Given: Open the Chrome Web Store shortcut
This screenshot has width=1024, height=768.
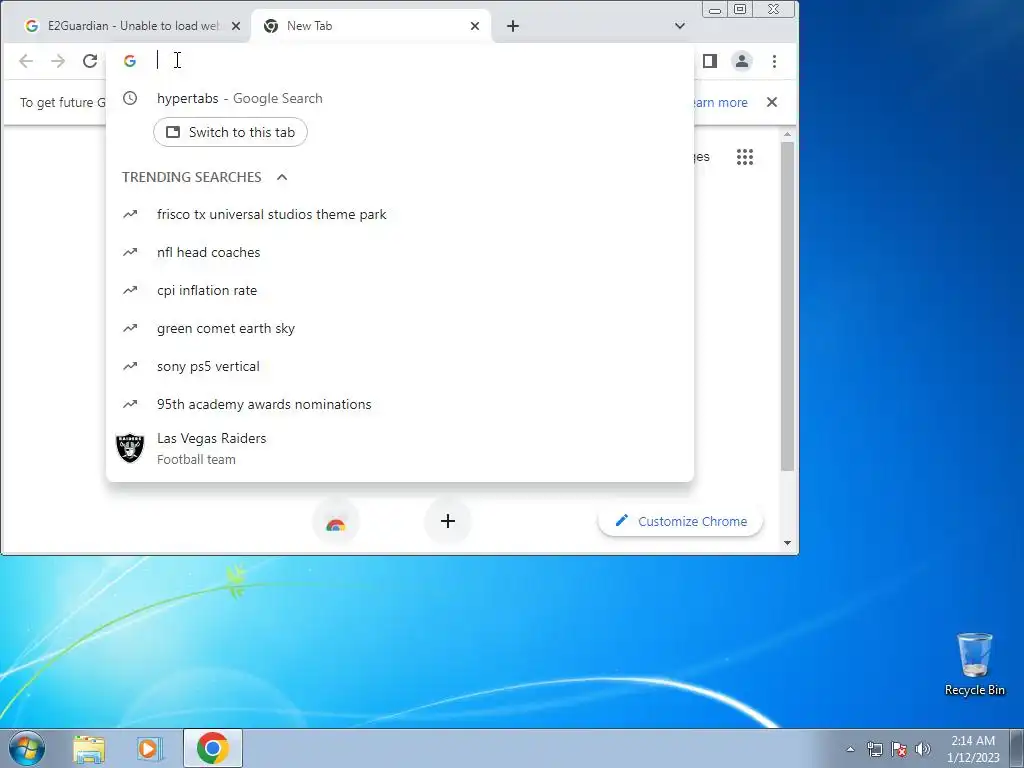Looking at the screenshot, I should (336, 522).
